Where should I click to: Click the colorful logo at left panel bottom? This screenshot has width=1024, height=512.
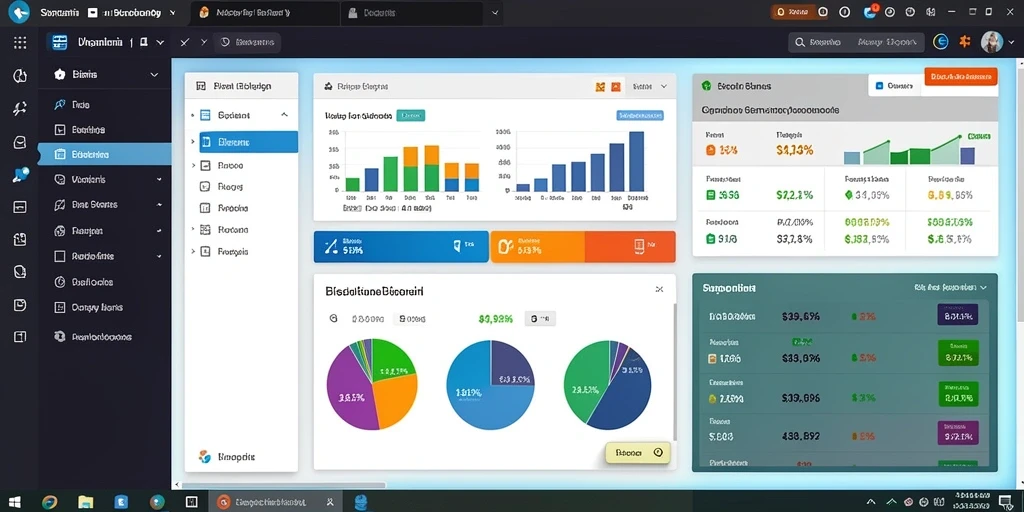204,456
